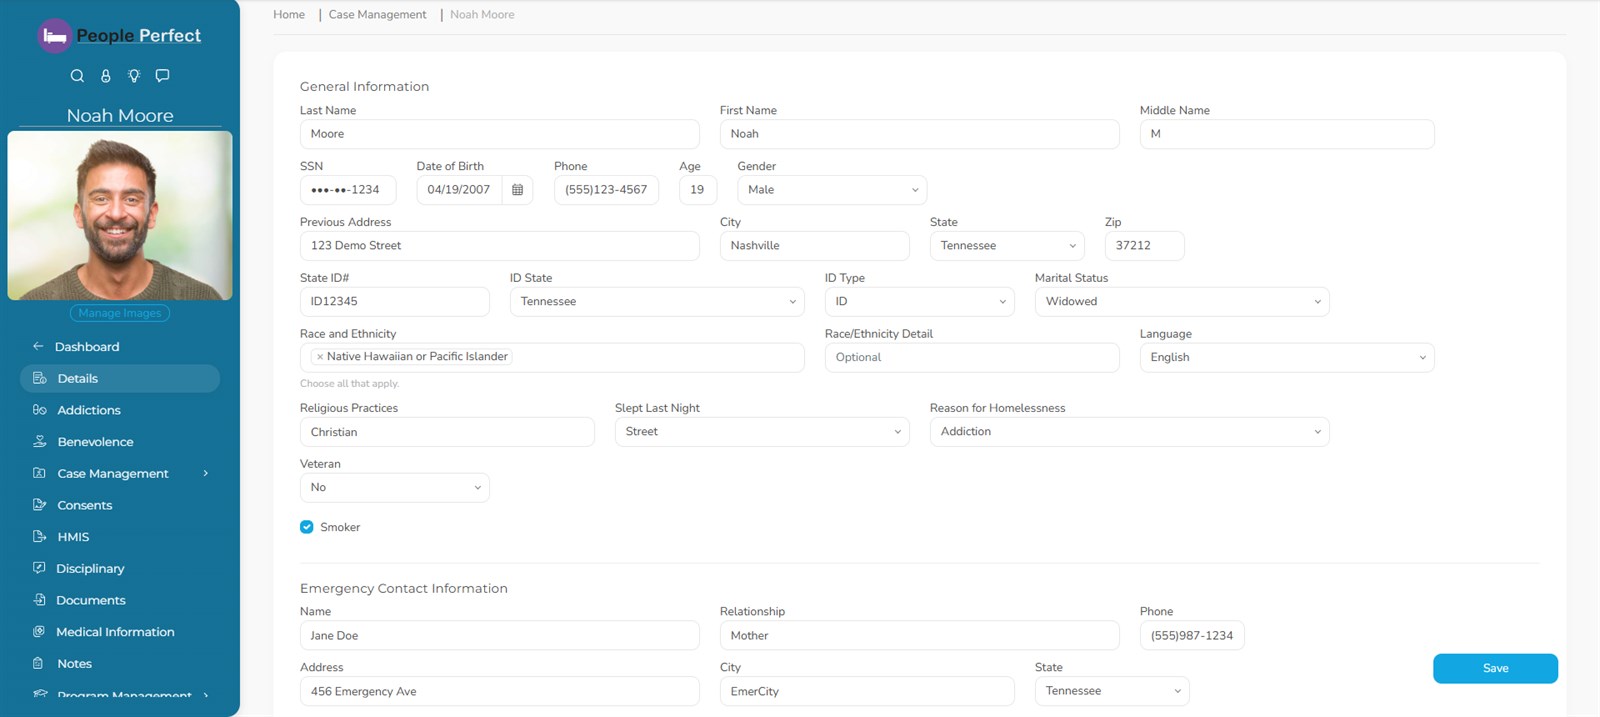Open the Date of Birth calendar picker
Screen dimensions: 1600x717
coord(517,190)
